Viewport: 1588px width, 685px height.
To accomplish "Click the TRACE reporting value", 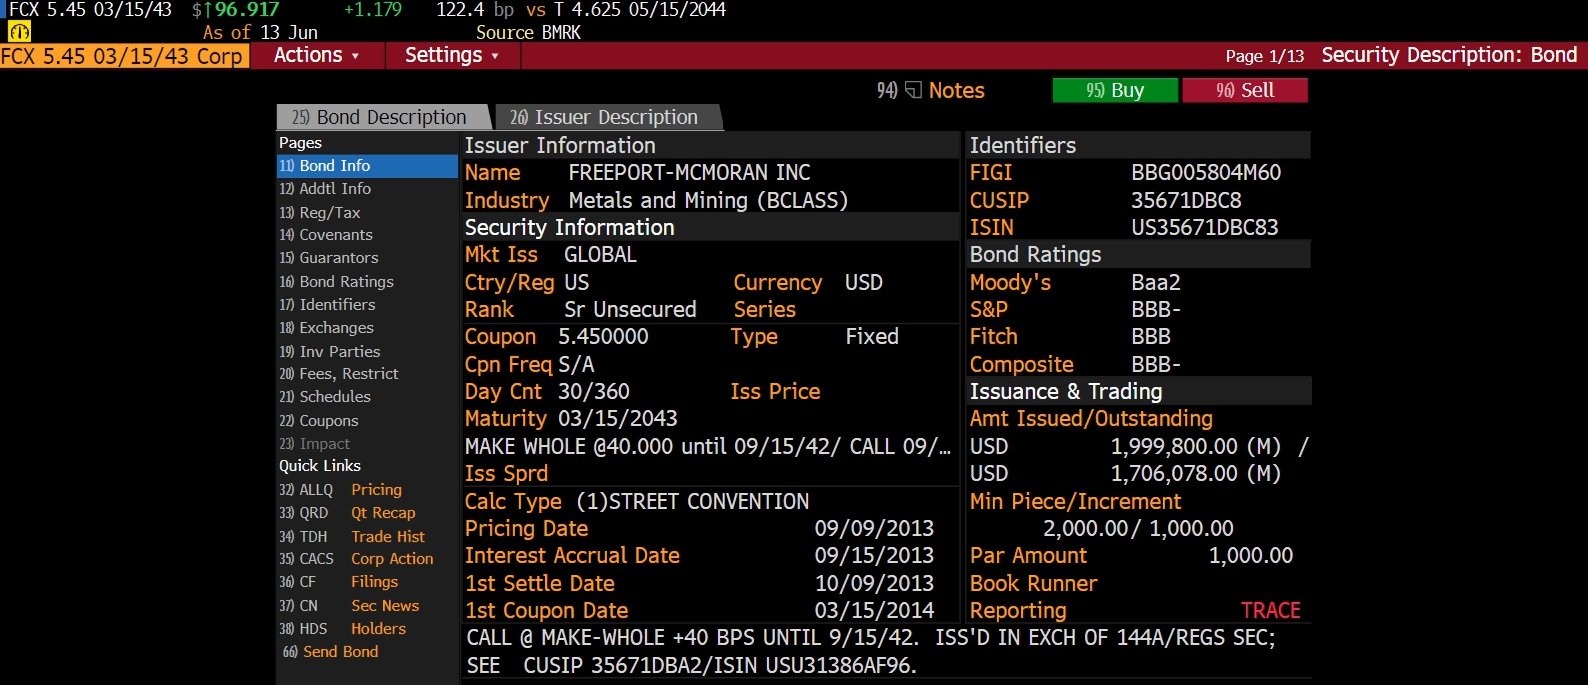I will click(1271, 611).
